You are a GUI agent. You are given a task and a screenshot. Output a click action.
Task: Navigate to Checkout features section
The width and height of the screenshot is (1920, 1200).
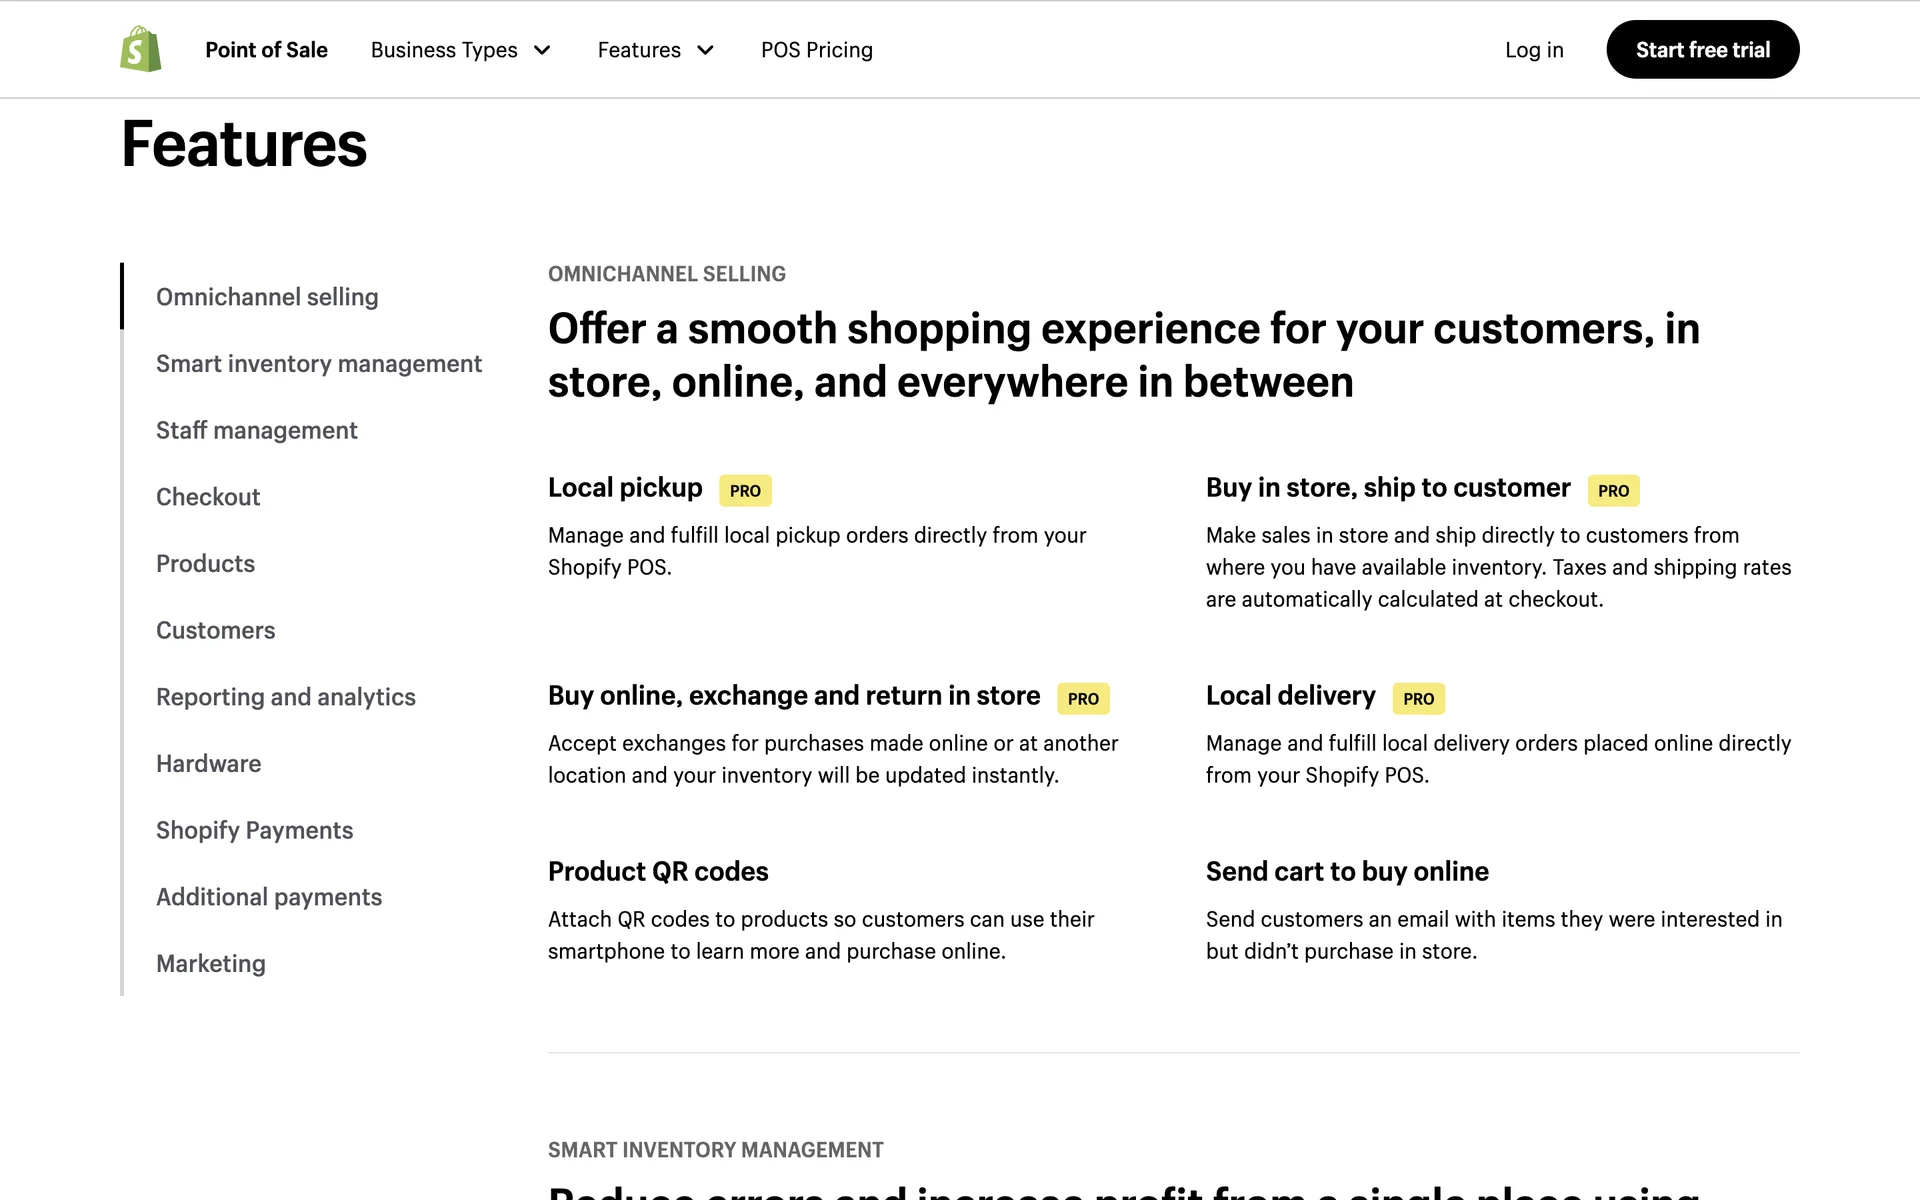pos(208,497)
